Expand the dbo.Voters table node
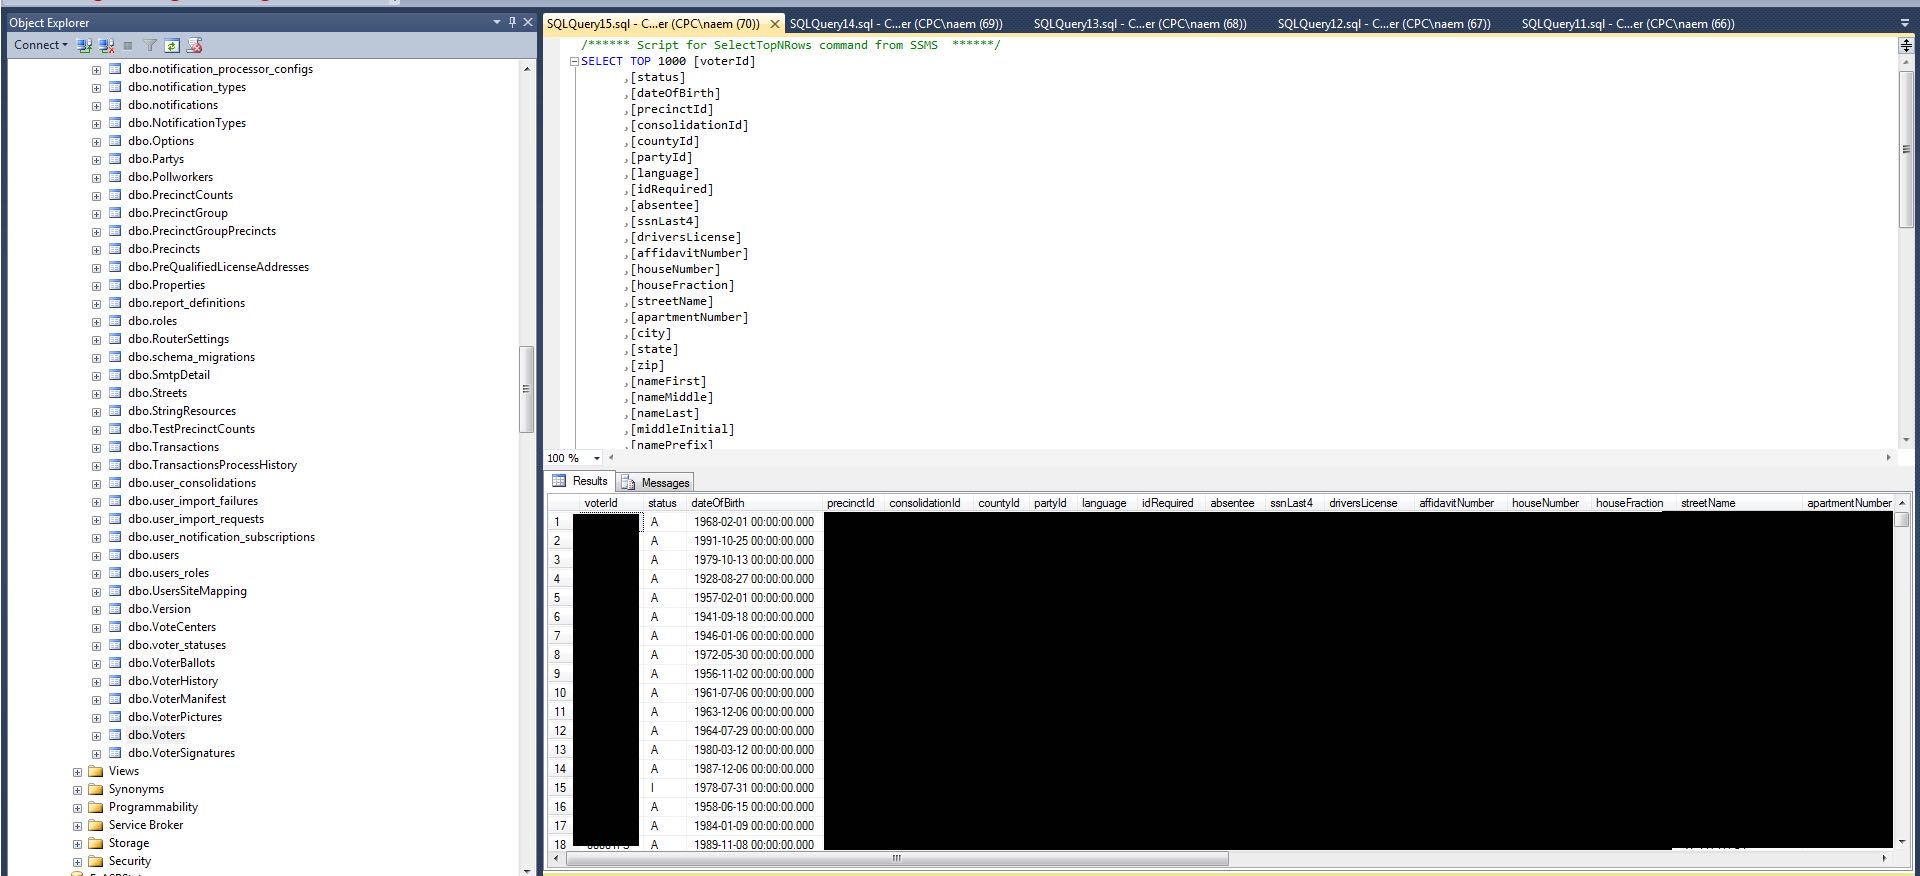Screen dimensions: 1920x876 pyautogui.click(x=96, y=736)
